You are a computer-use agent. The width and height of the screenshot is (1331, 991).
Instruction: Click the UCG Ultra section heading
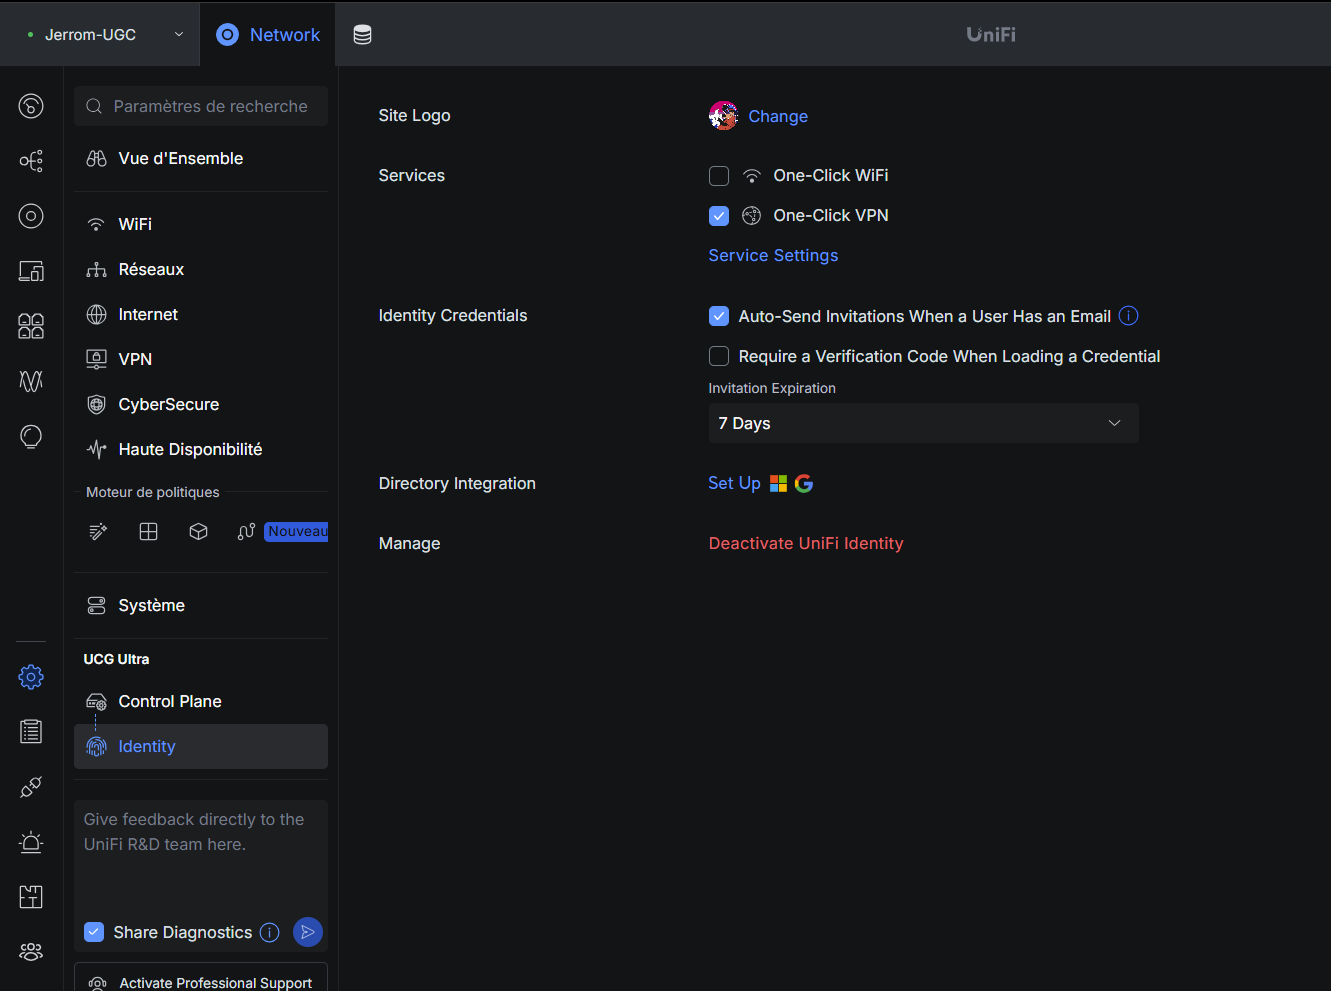click(x=116, y=659)
